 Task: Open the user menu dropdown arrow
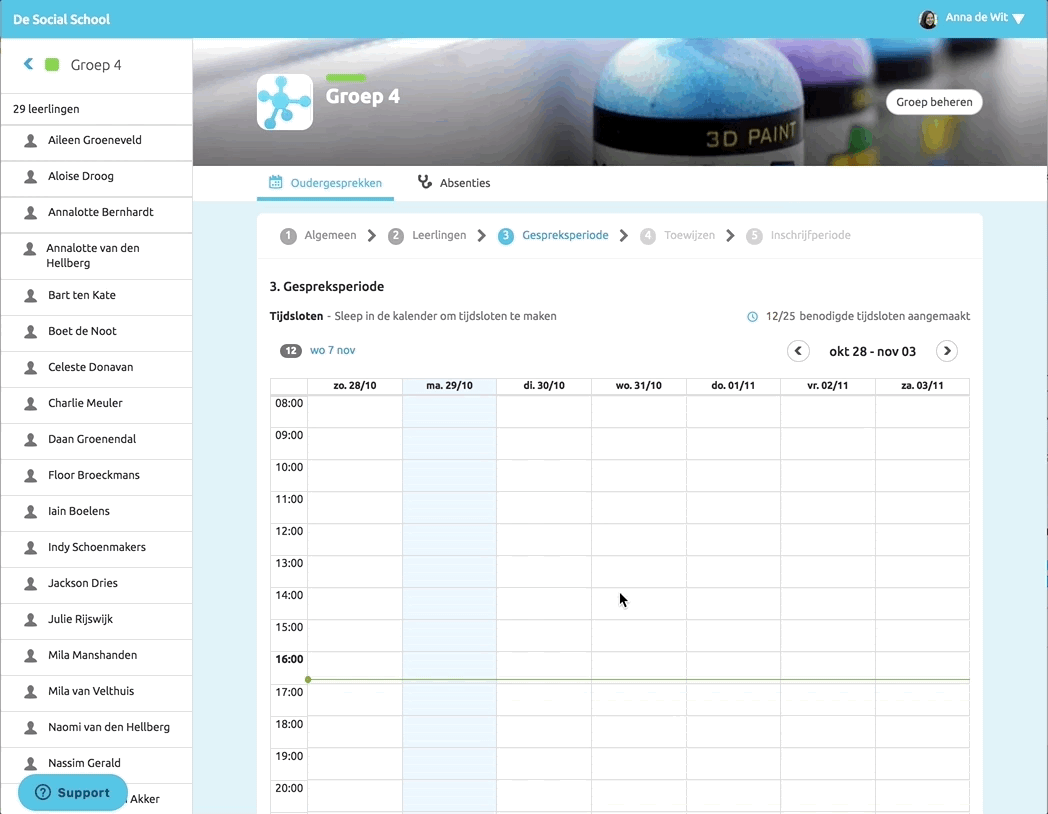[x=1019, y=19]
